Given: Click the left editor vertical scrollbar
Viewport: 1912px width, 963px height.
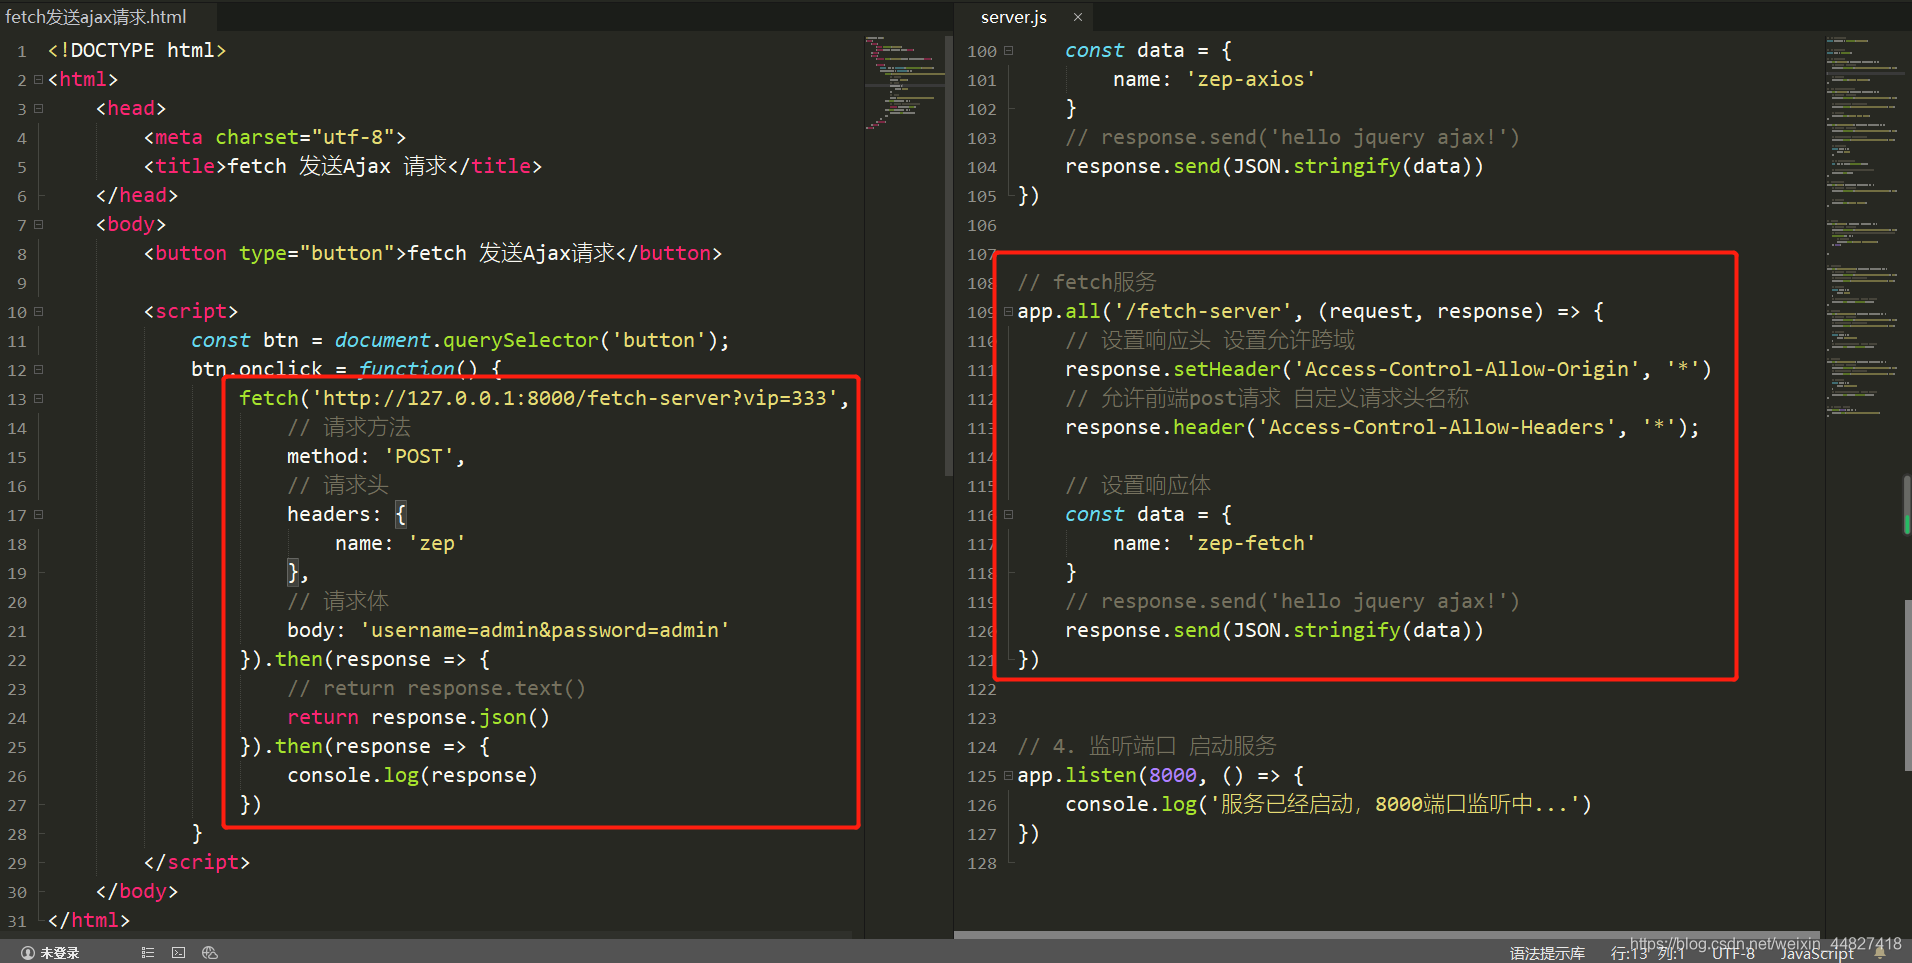Looking at the screenshot, I should [948, 255].
